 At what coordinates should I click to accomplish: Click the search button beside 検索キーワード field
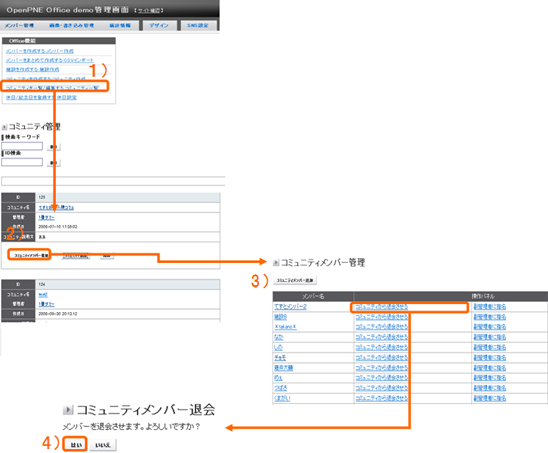53,146
